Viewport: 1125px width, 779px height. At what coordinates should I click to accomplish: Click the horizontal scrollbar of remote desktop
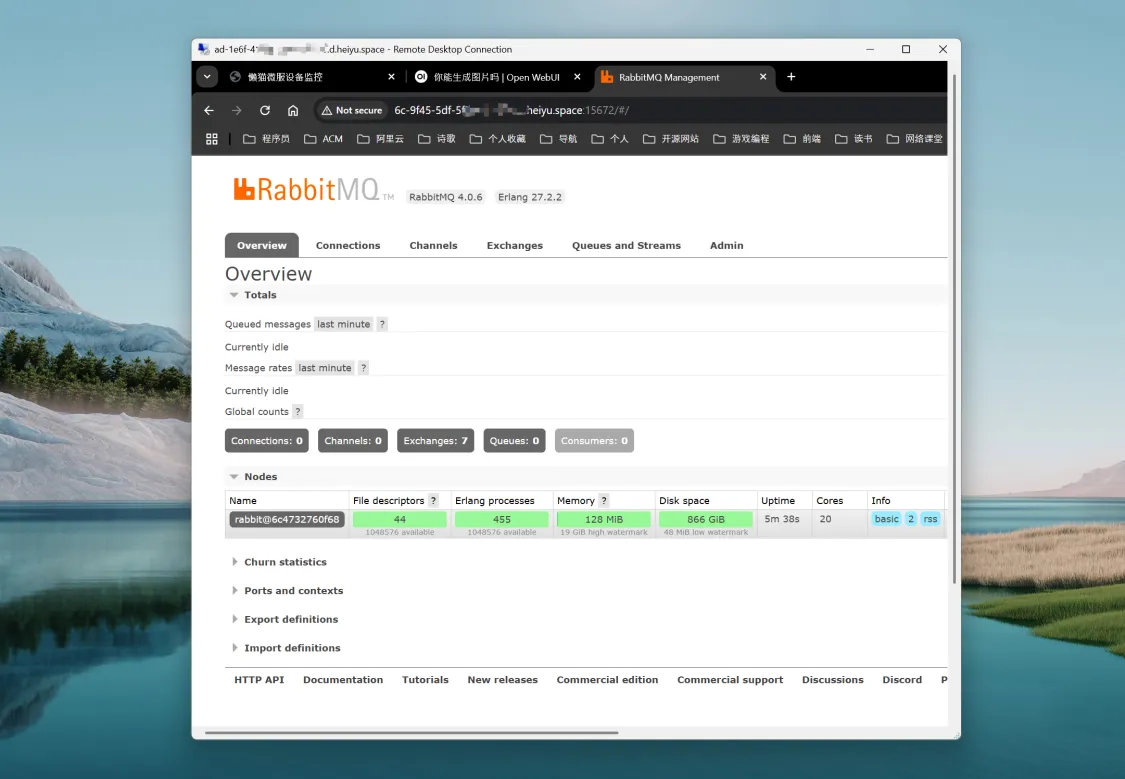point(411,732)
